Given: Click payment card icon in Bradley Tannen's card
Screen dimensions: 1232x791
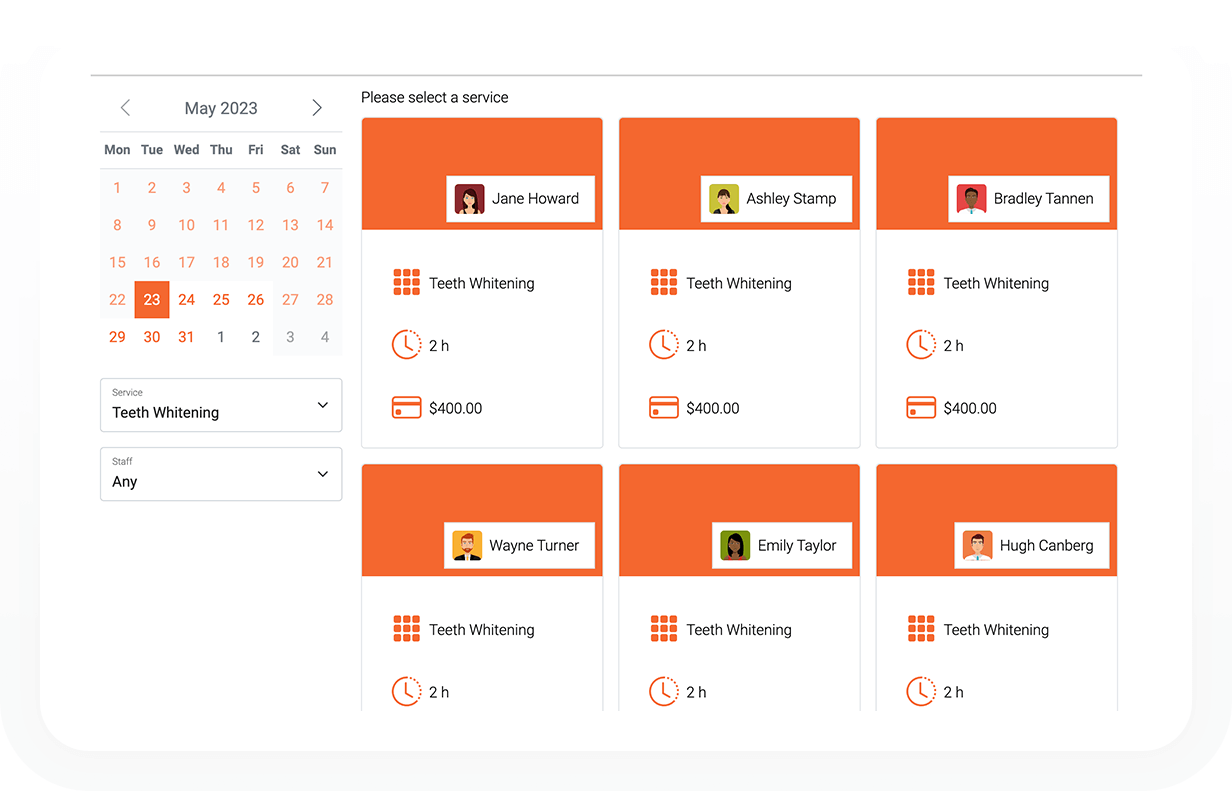Looking at the screenshot, I should (921, 408).
